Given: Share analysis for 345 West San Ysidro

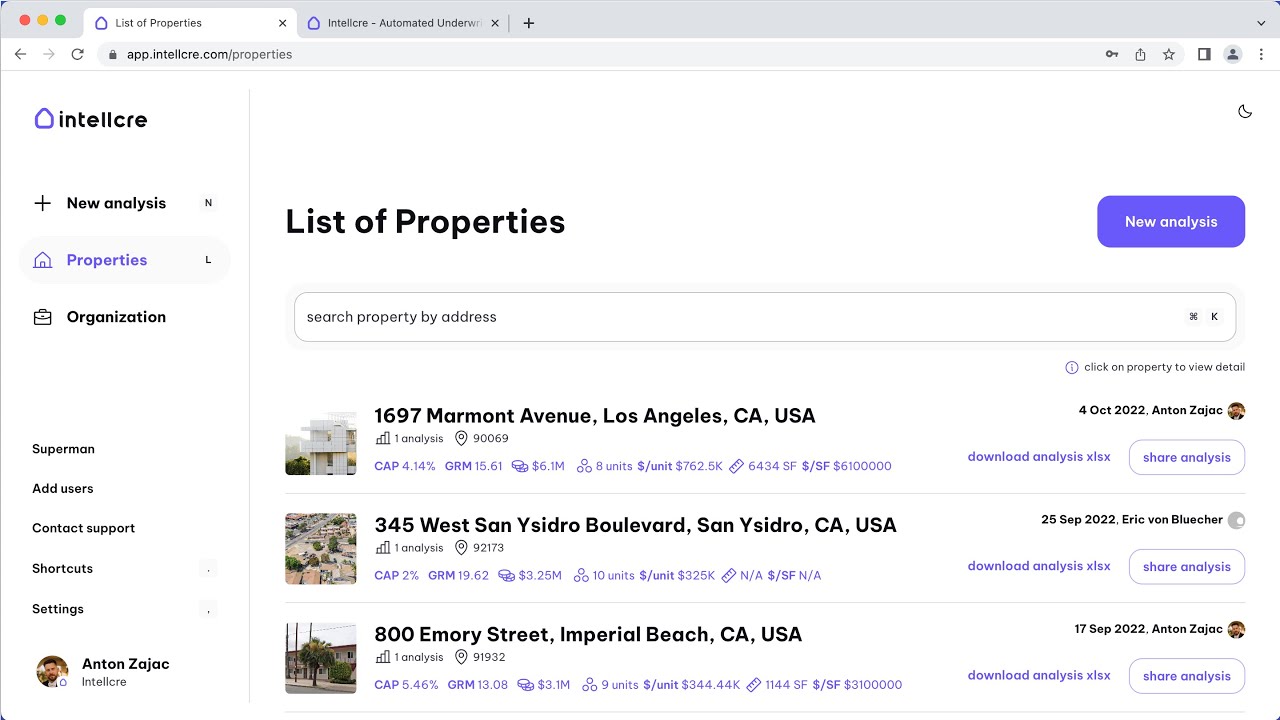Looking at the screenshot, I should pyautogui.click(x=1187, y=566).
